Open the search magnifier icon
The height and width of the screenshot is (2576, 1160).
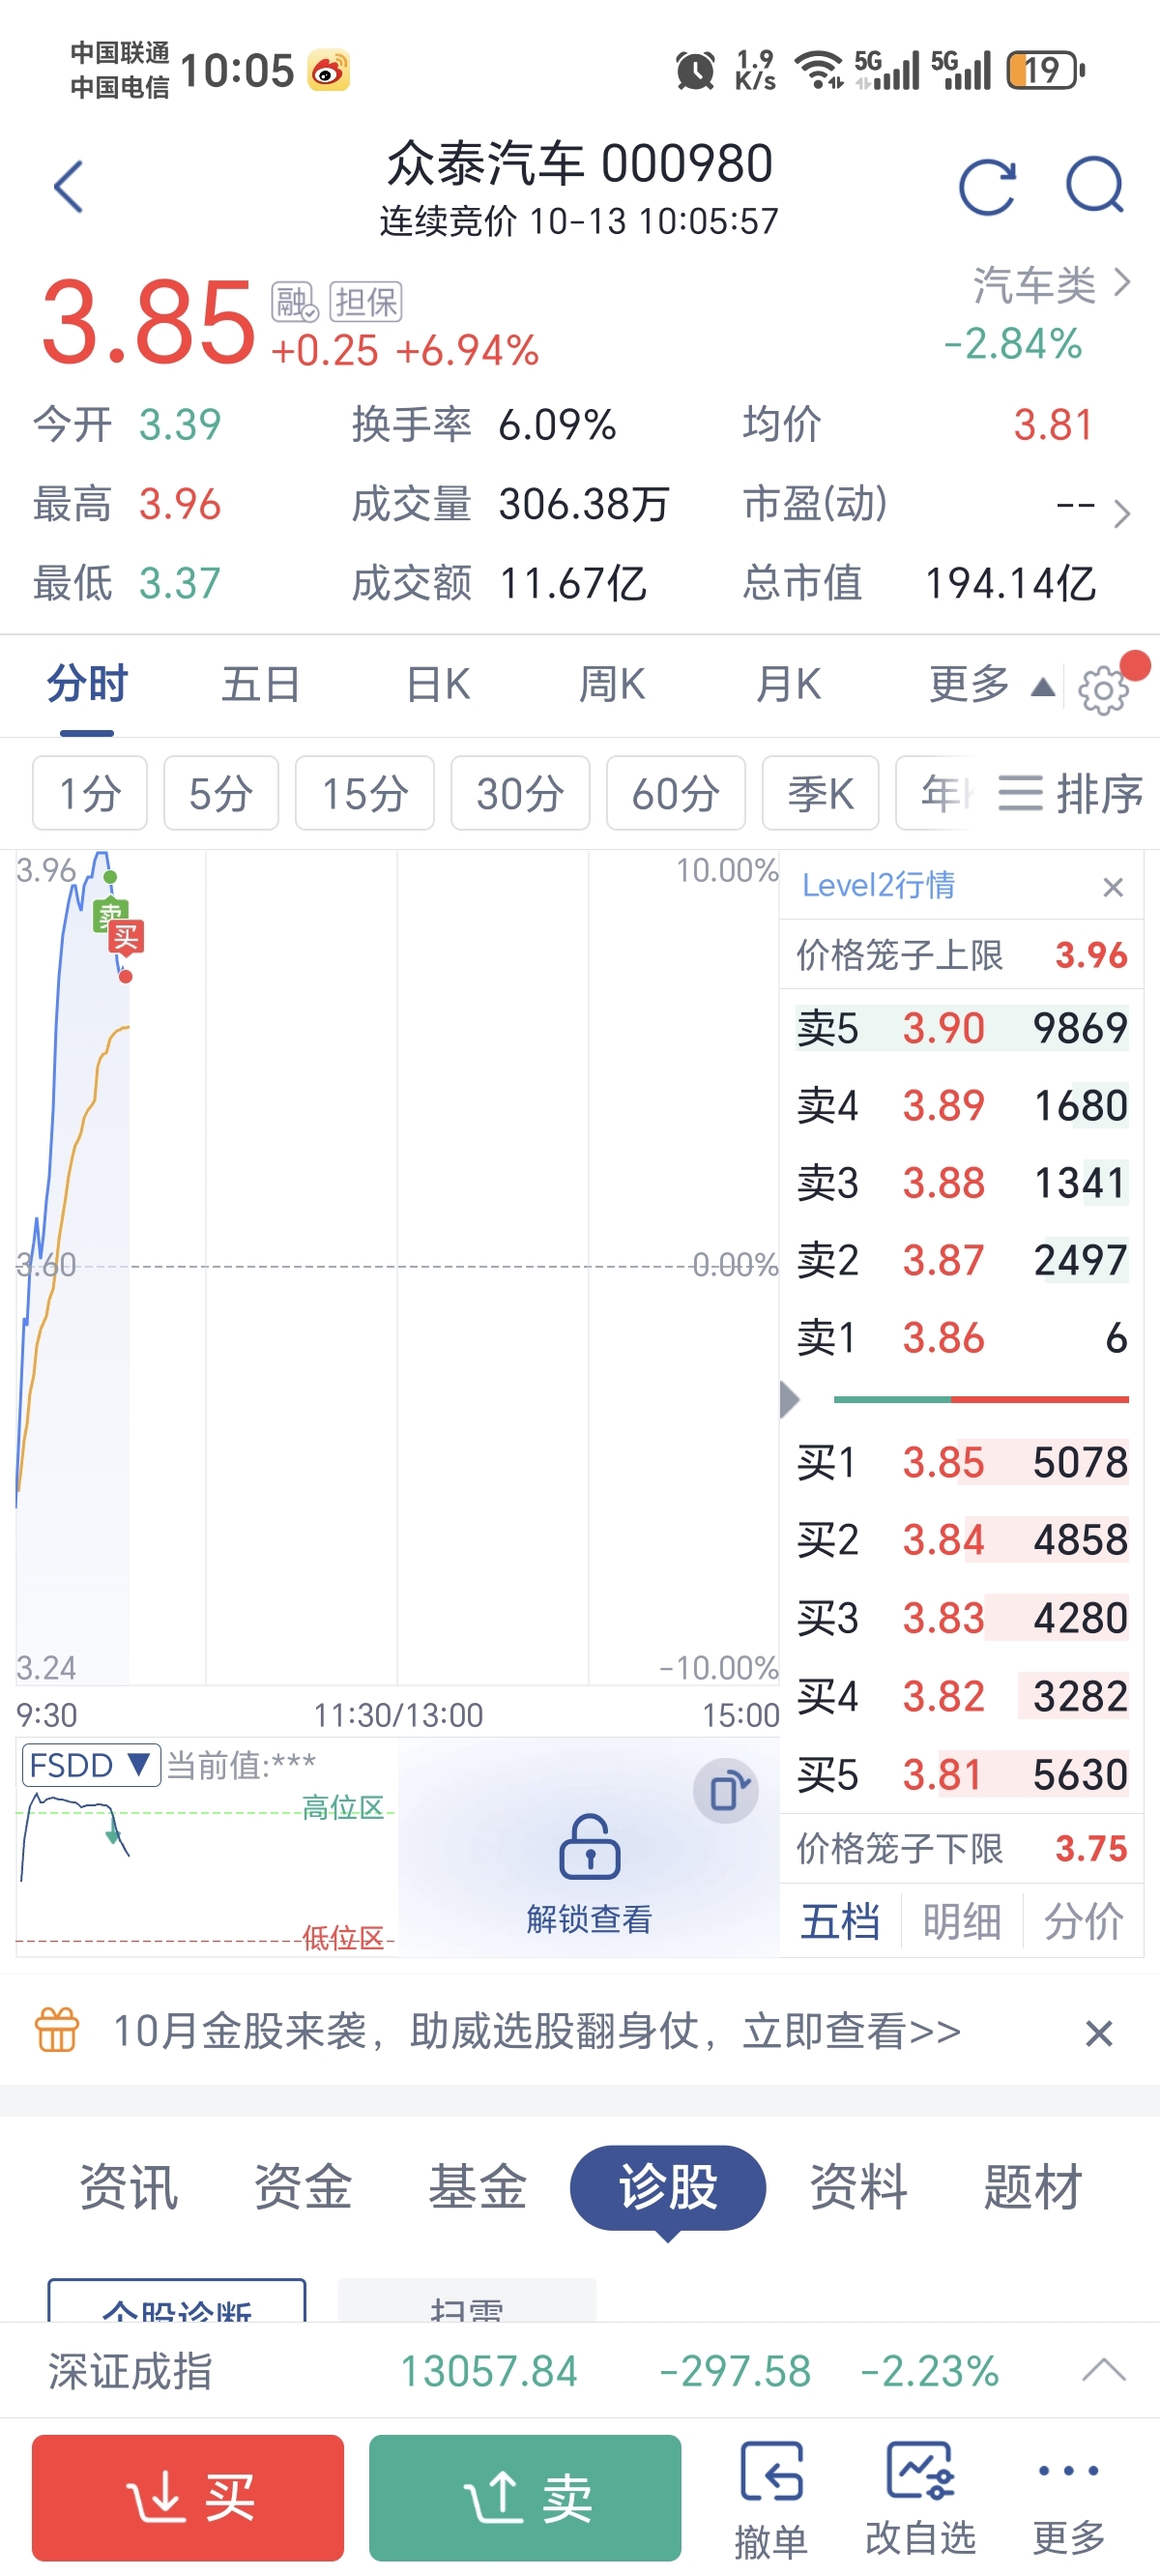1095,186
